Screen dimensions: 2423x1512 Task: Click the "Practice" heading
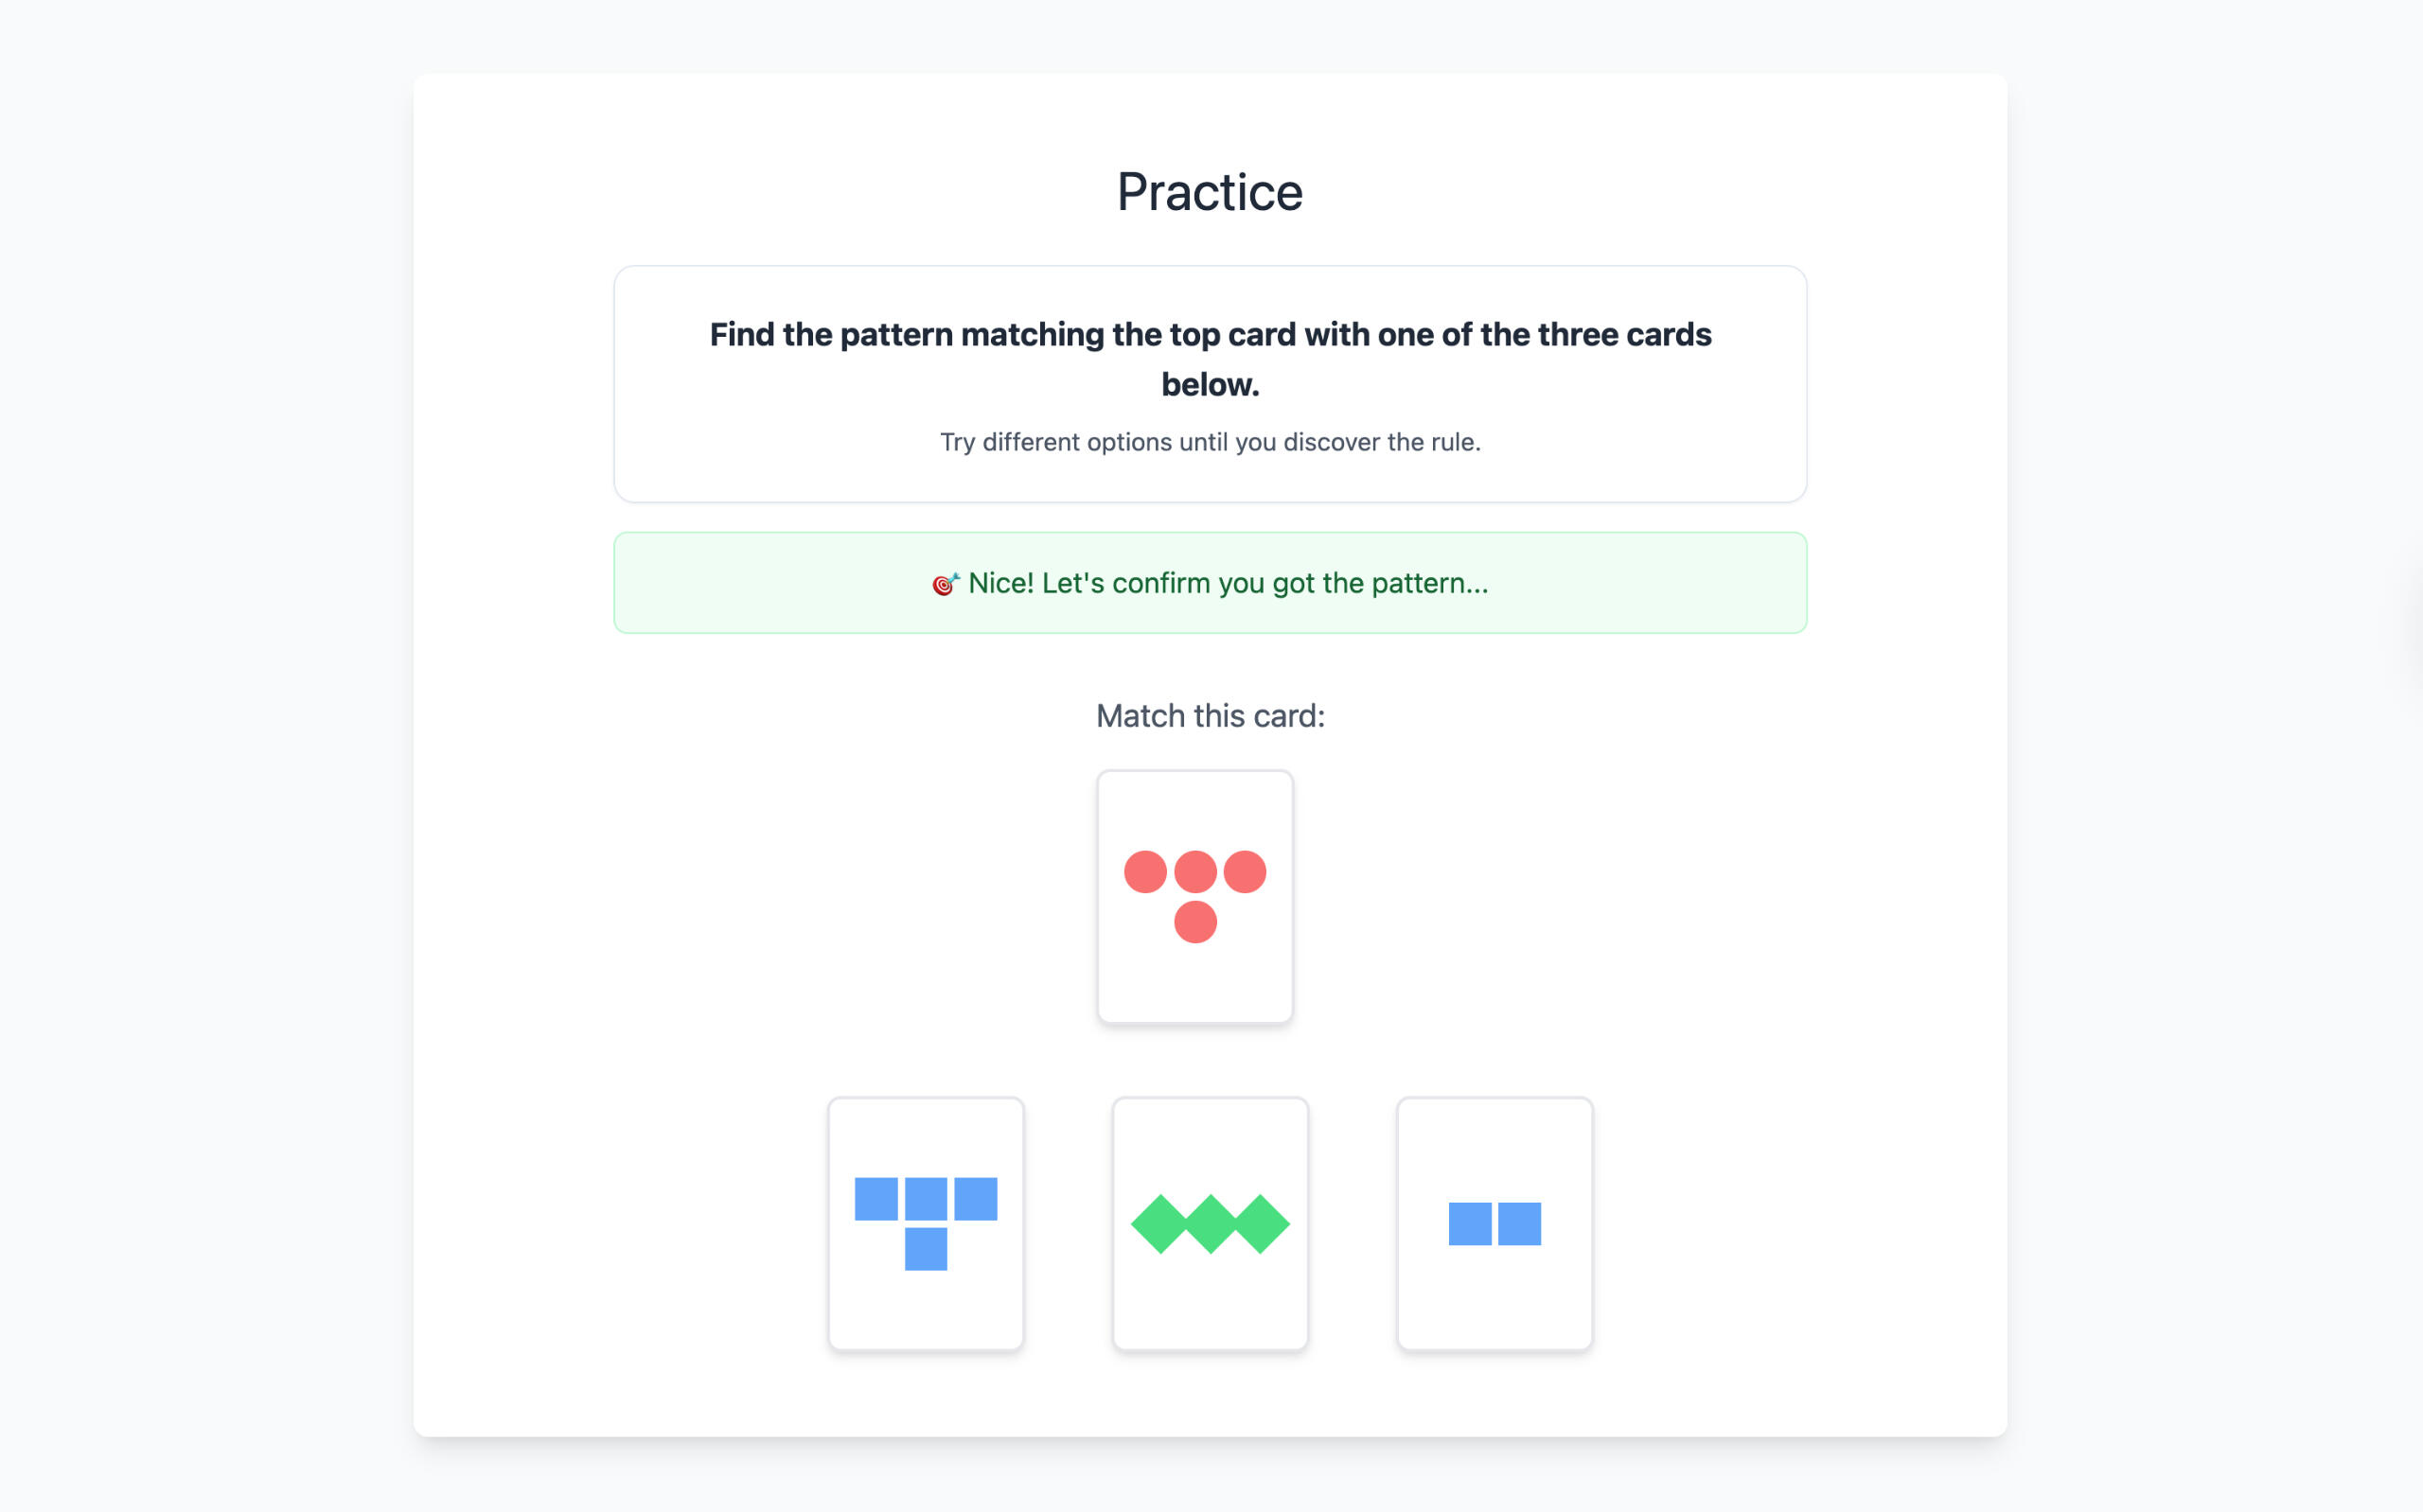point(1210,192)
